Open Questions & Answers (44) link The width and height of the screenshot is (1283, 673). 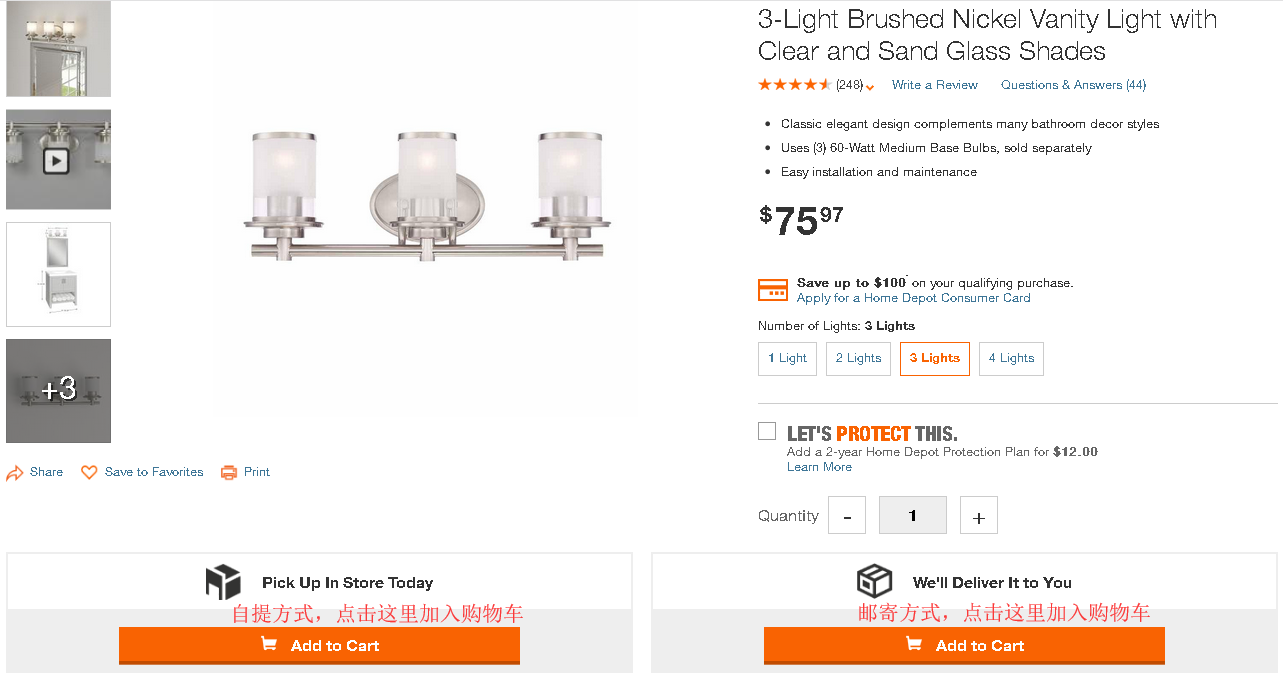point(1073,85)
